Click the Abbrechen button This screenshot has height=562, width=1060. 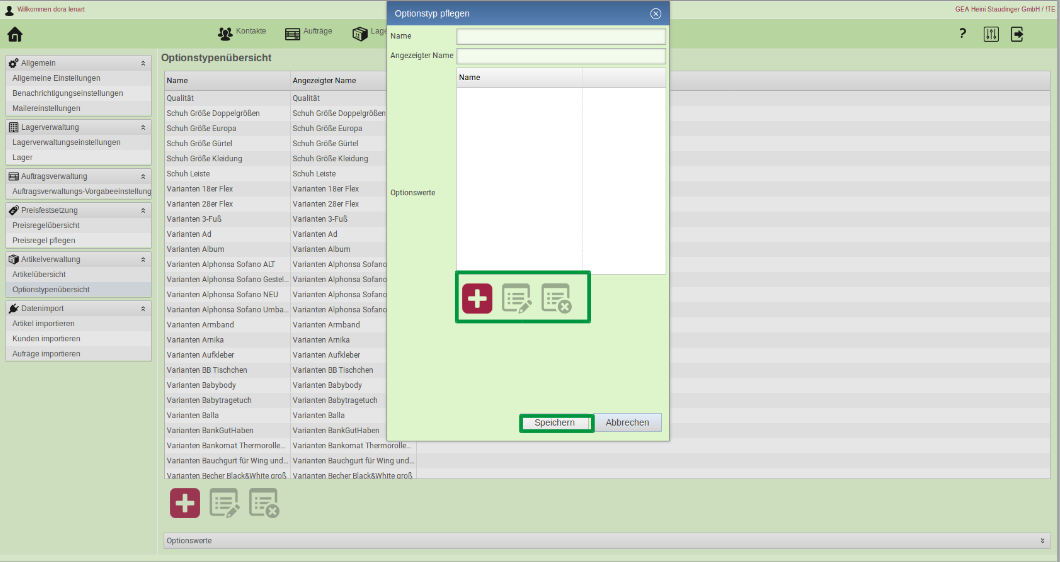pyautogui.click(x=627, y=423)
